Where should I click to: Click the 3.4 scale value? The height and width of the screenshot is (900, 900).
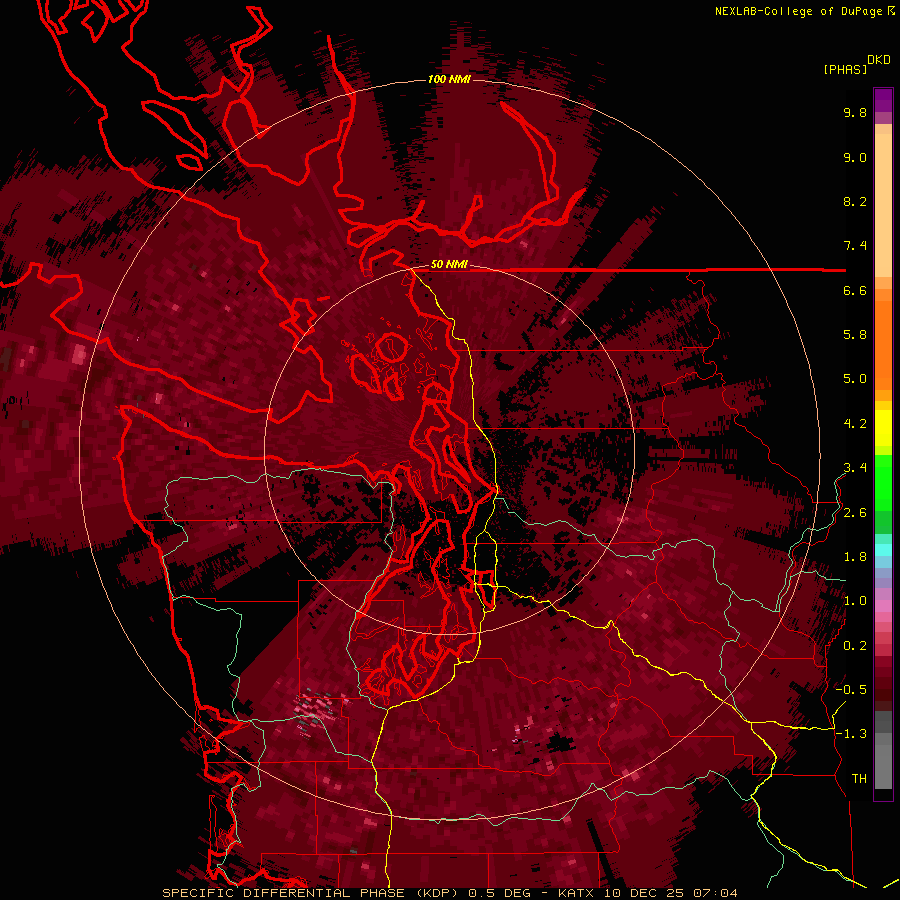[855, 468]
